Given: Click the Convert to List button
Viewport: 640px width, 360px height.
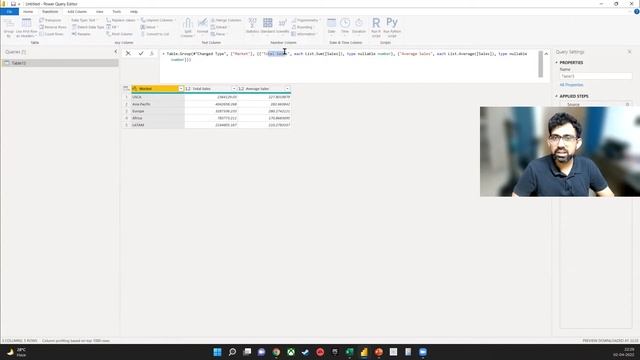Looking at the screenshot, I should 155,34.
